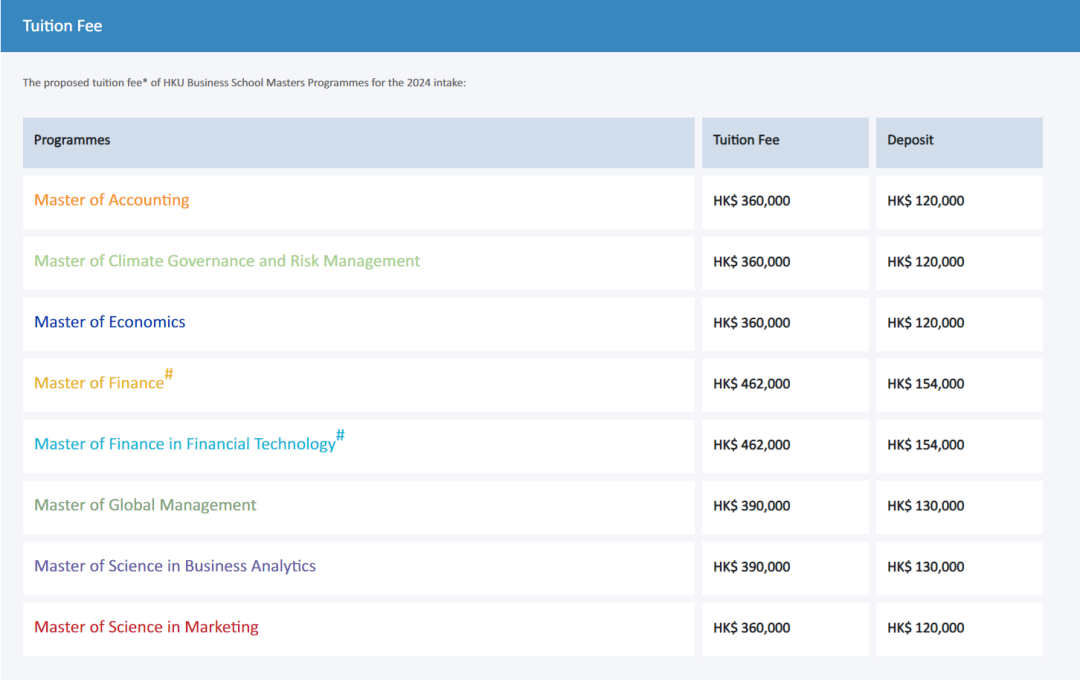Viewport: 1080px width, 680px height.
Task: Open Master of Climate Governance and Risk Management
Action: (x=227, y=261)
